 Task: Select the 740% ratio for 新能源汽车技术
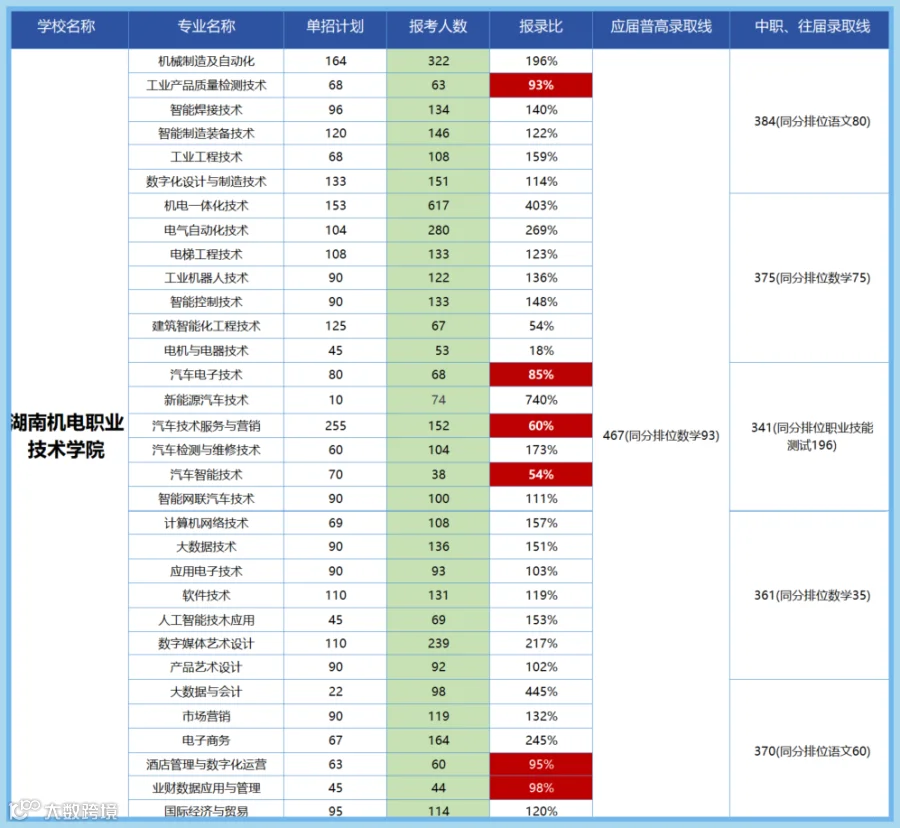[541, 400]
